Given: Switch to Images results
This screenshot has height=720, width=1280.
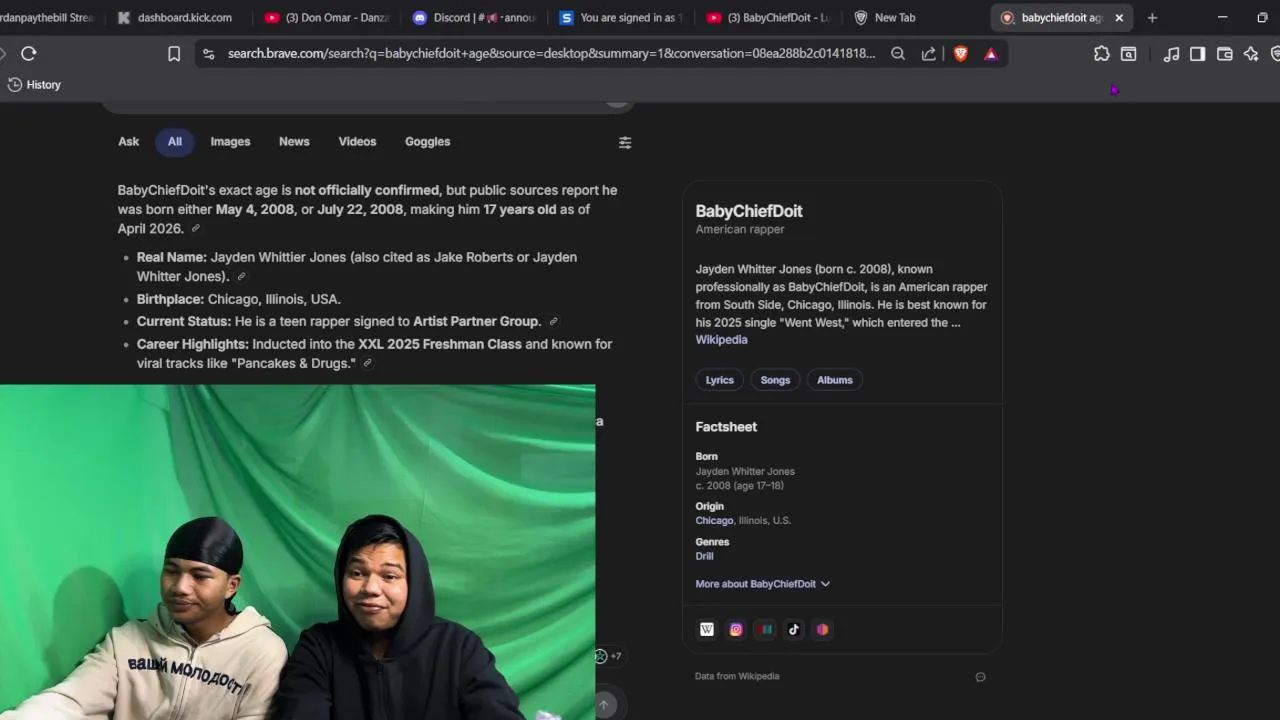Looking at the screenshot, I should coord(230,142).
